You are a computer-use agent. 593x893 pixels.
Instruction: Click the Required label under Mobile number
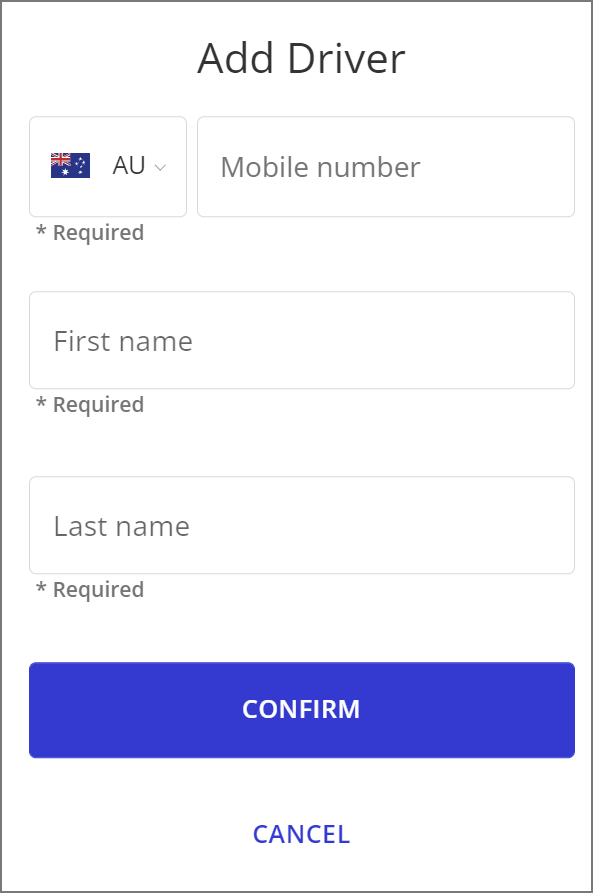pyautogui.click(x=85, y=232)
